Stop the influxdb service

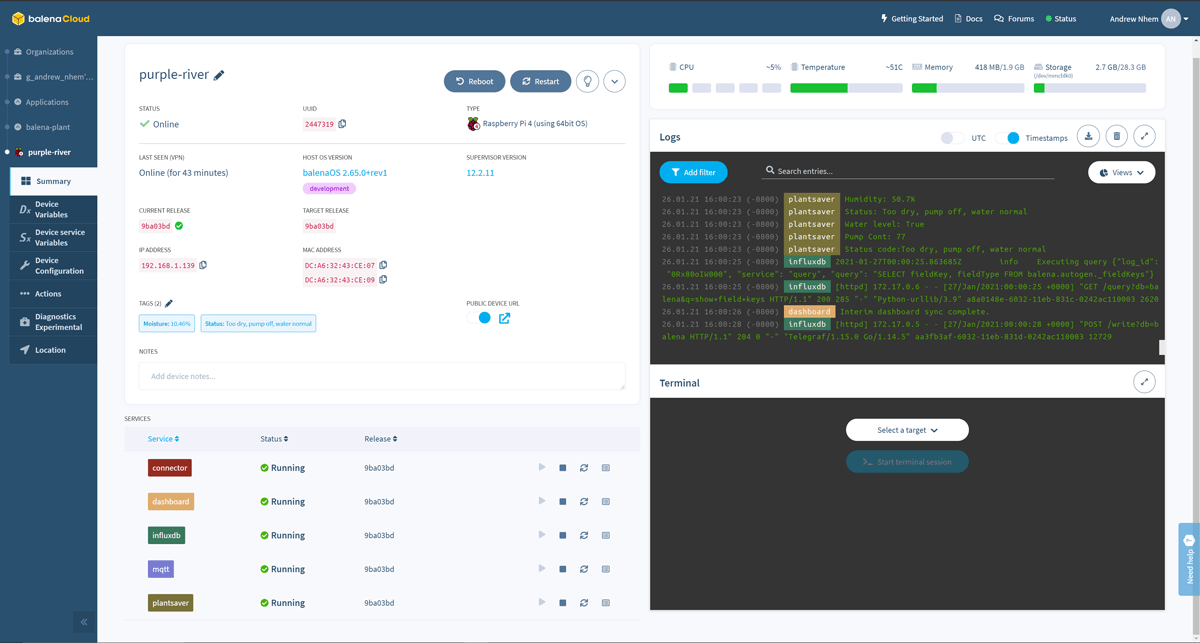coord(563,535)
